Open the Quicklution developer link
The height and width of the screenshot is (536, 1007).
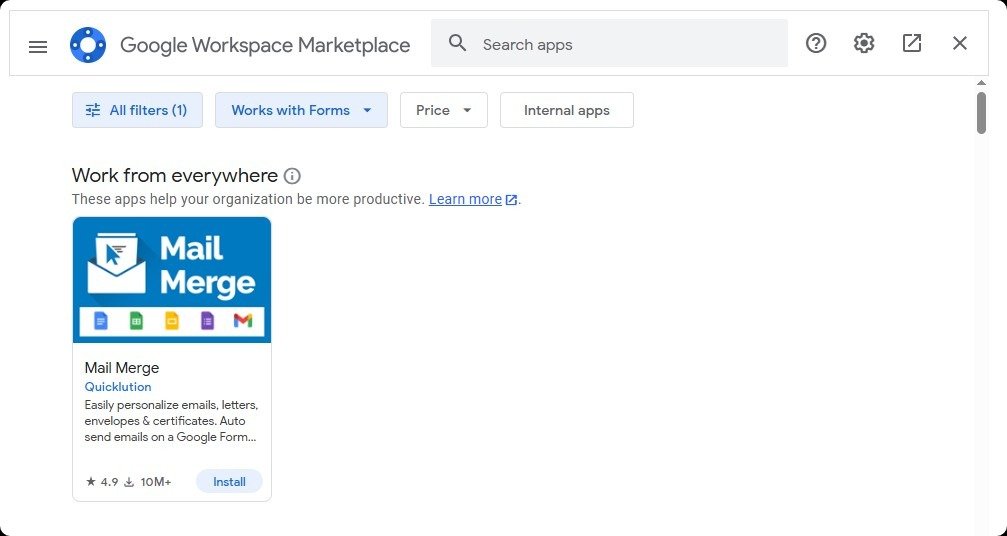[118, 387]
